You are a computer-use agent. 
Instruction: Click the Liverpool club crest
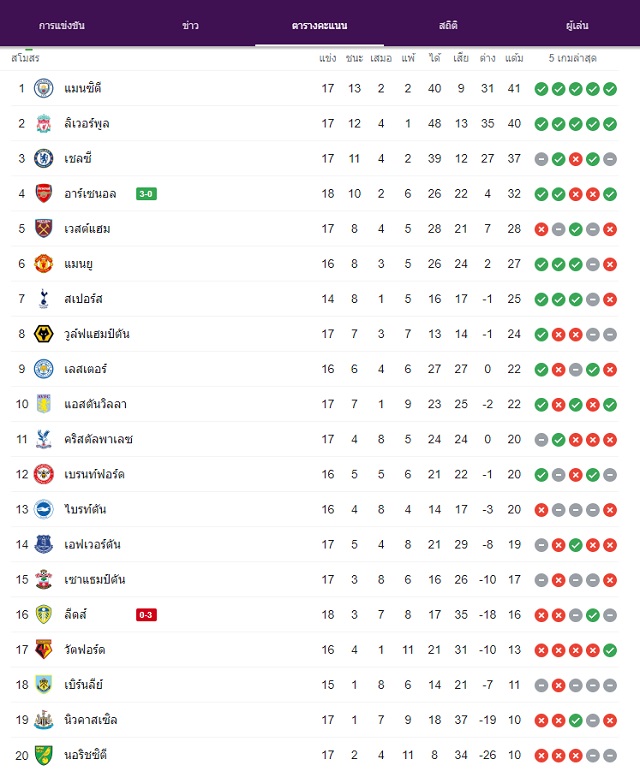(x=43, y=123)
